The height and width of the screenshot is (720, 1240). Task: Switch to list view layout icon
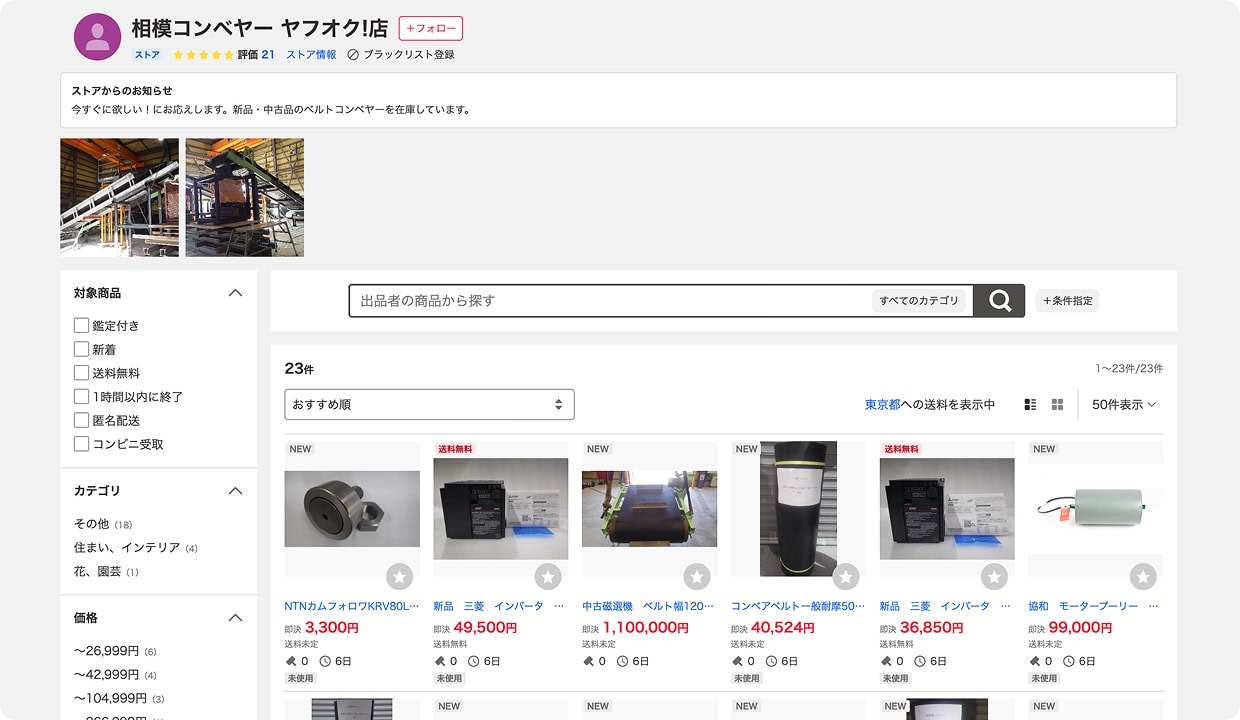1031,405
